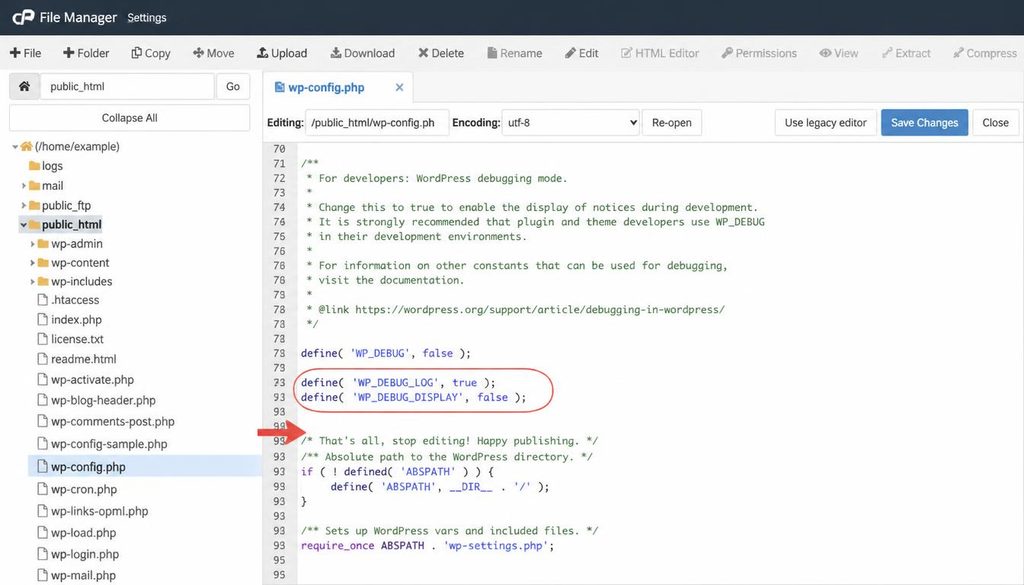Click the editor Close button
Screen dimensions: 1024x585
tap(995, 123)
